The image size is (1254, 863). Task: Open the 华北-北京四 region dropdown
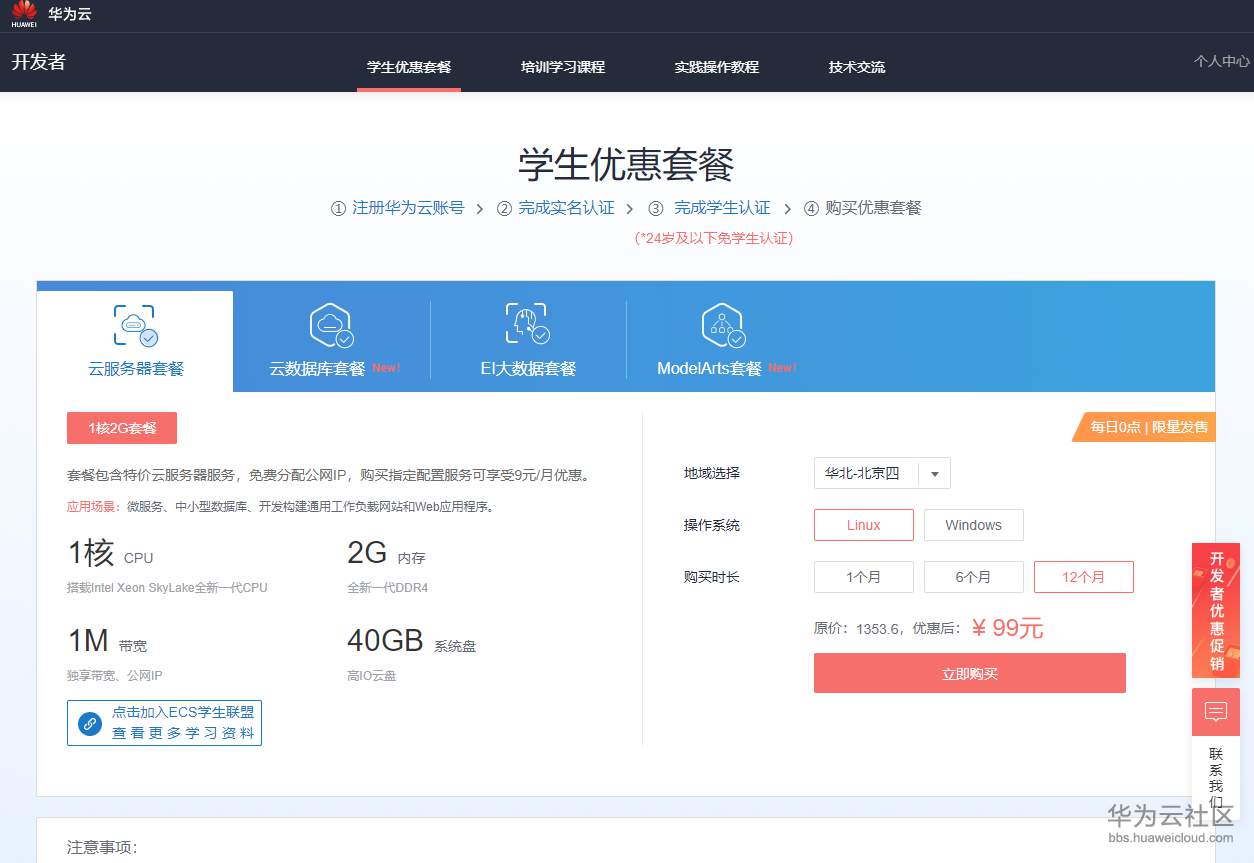coord(882,473)
